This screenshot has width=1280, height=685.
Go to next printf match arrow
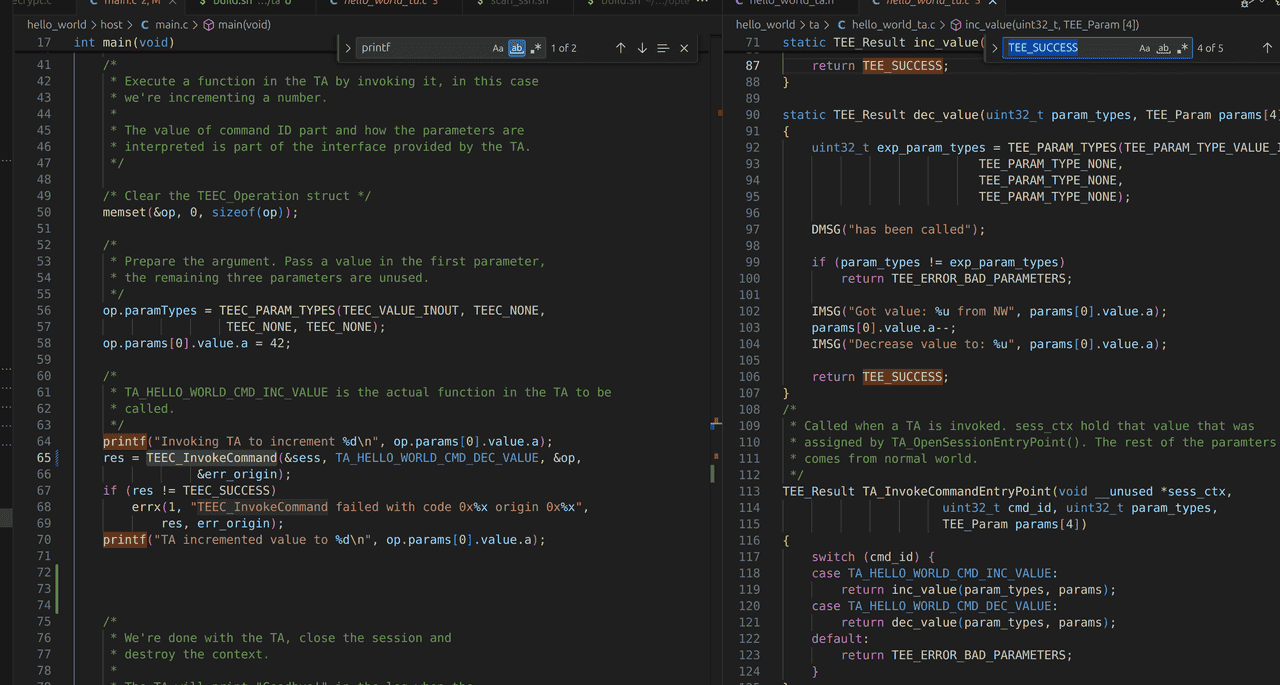pyautogui.click(x=642, y=48)
